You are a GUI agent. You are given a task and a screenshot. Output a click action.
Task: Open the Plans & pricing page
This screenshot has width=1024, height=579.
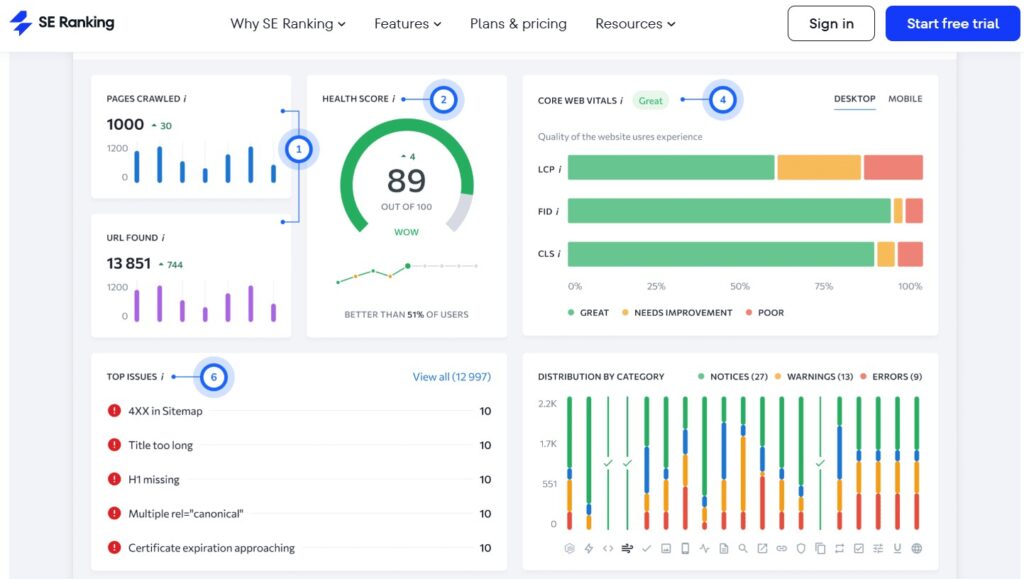[518, 24]
